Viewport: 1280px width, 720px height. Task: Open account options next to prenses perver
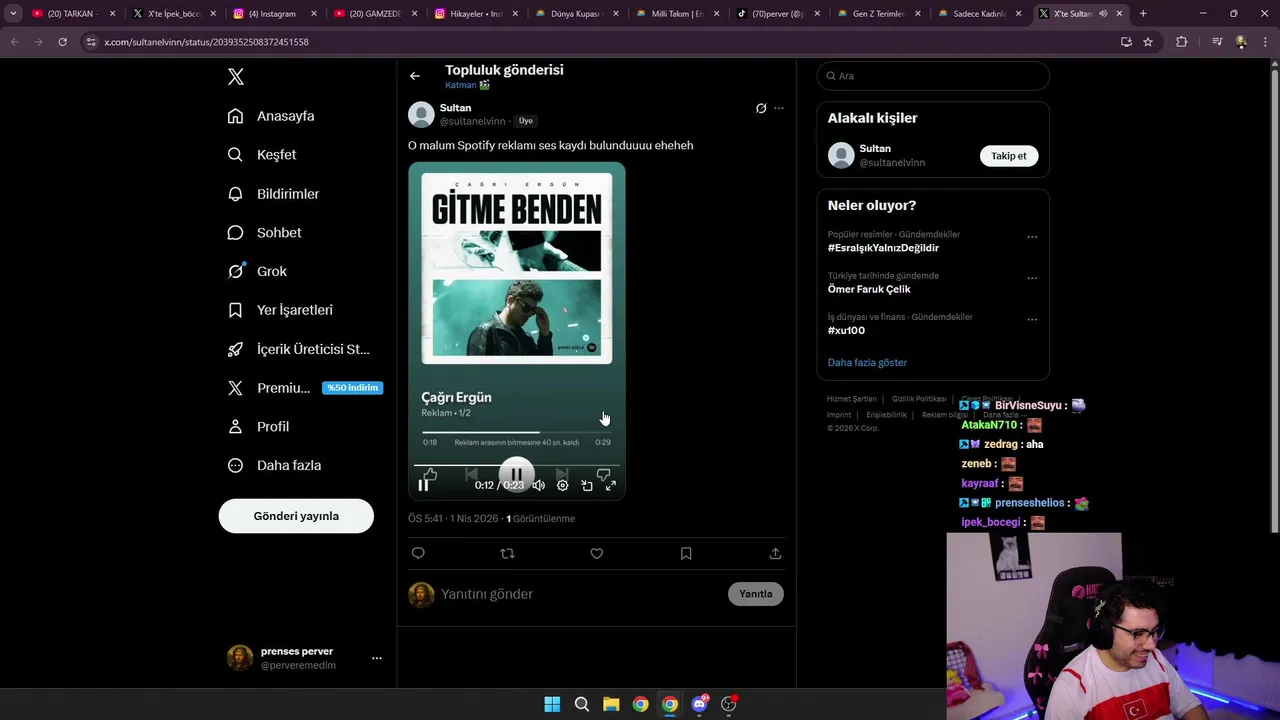[x=376, y=658]
